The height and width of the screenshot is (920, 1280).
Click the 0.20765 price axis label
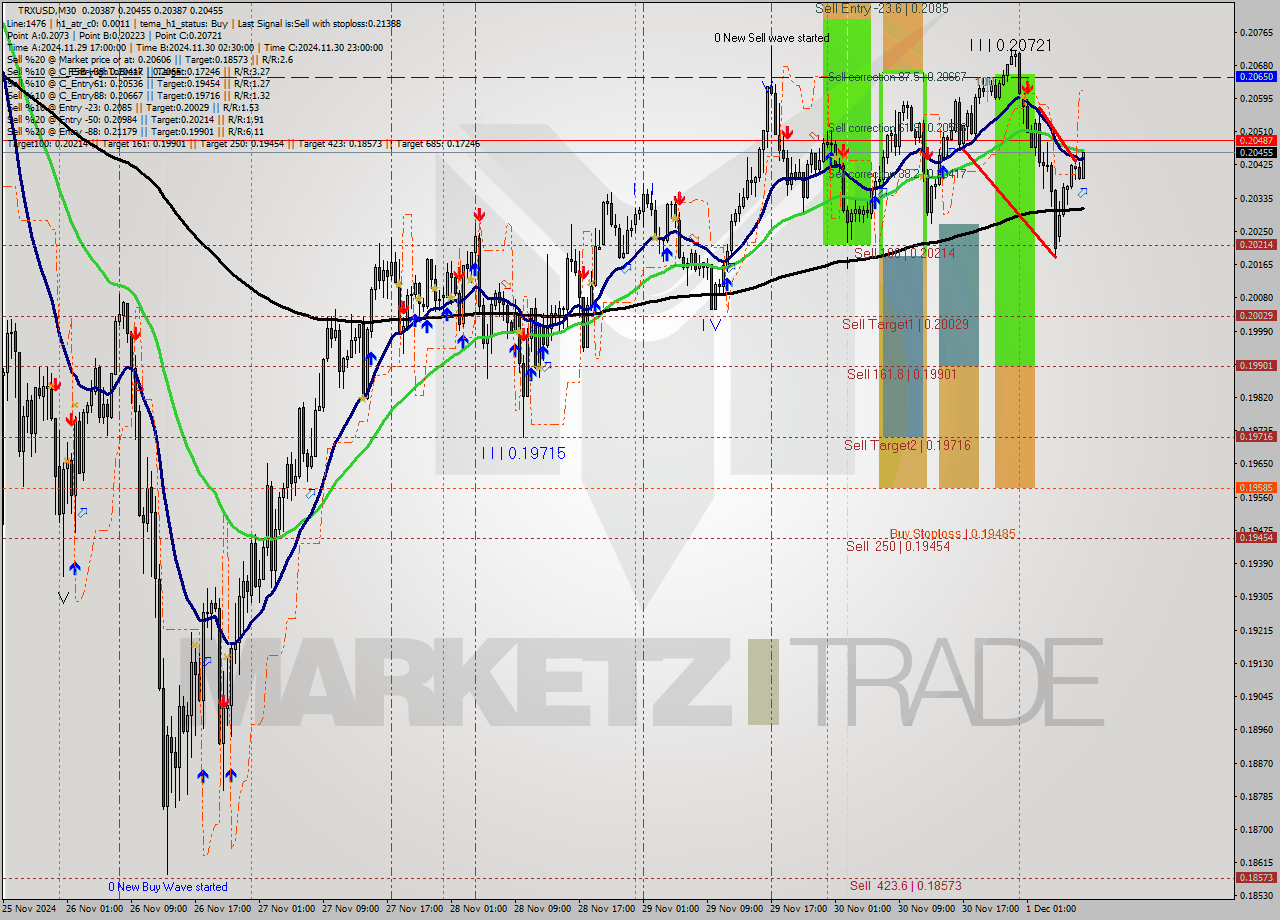point(1256,32)
